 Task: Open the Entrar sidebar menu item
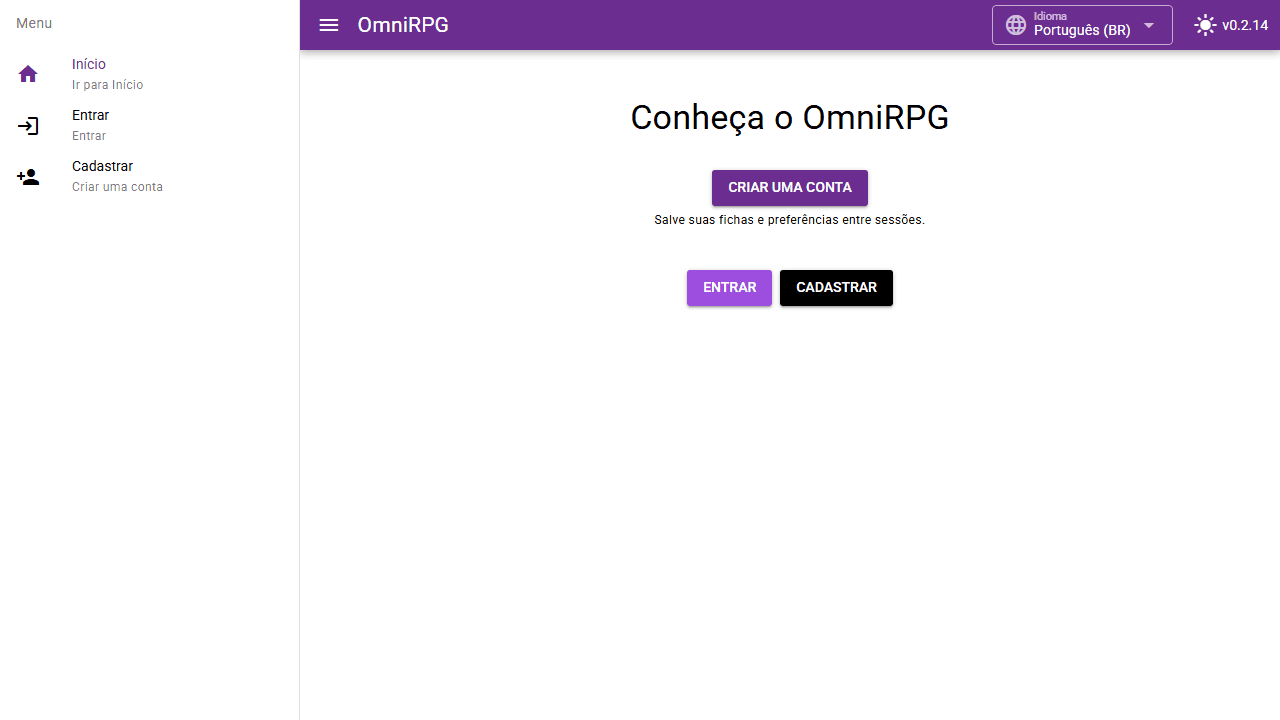pos(150,125)
